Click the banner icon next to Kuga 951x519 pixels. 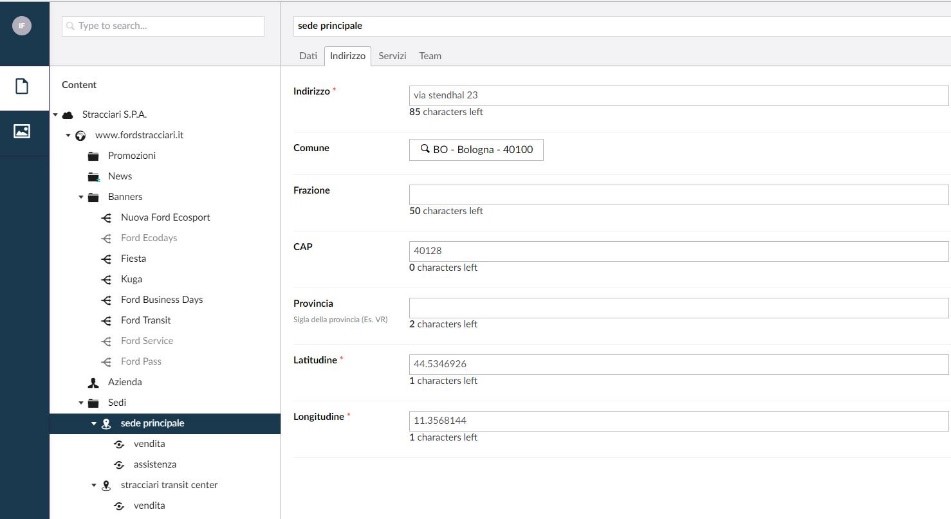click(106, 280)
